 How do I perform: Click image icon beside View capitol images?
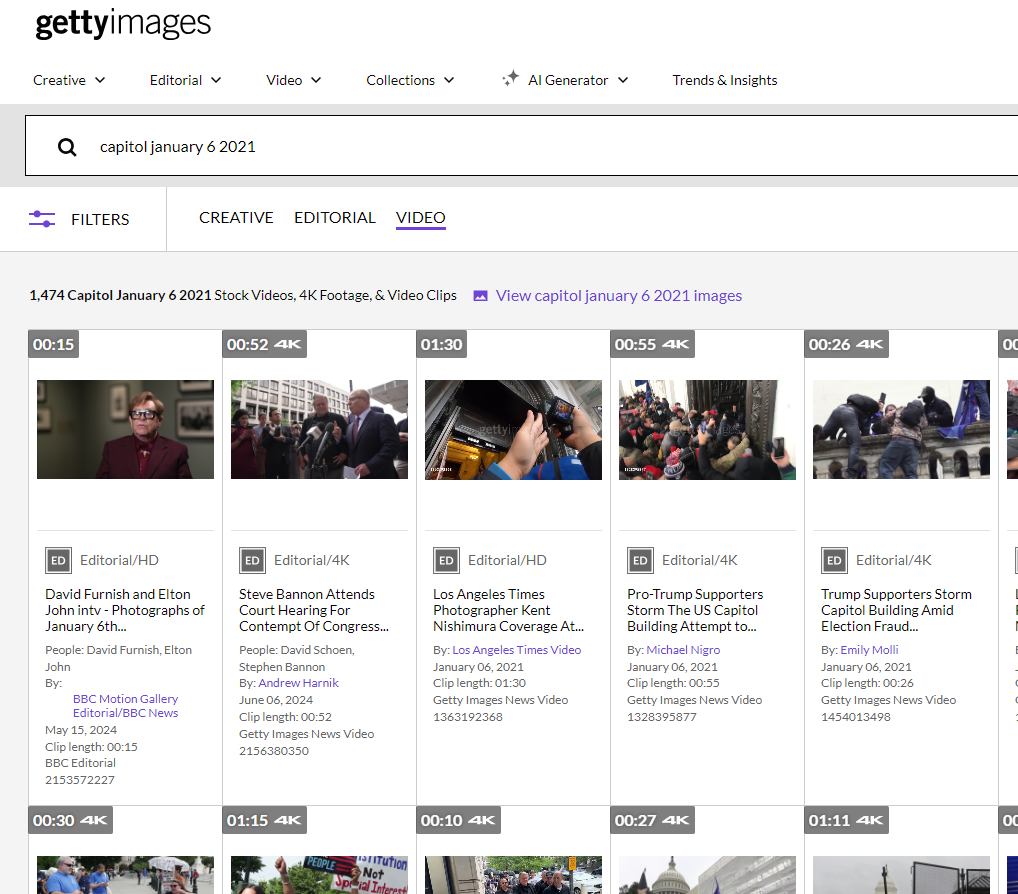(480, 296)
